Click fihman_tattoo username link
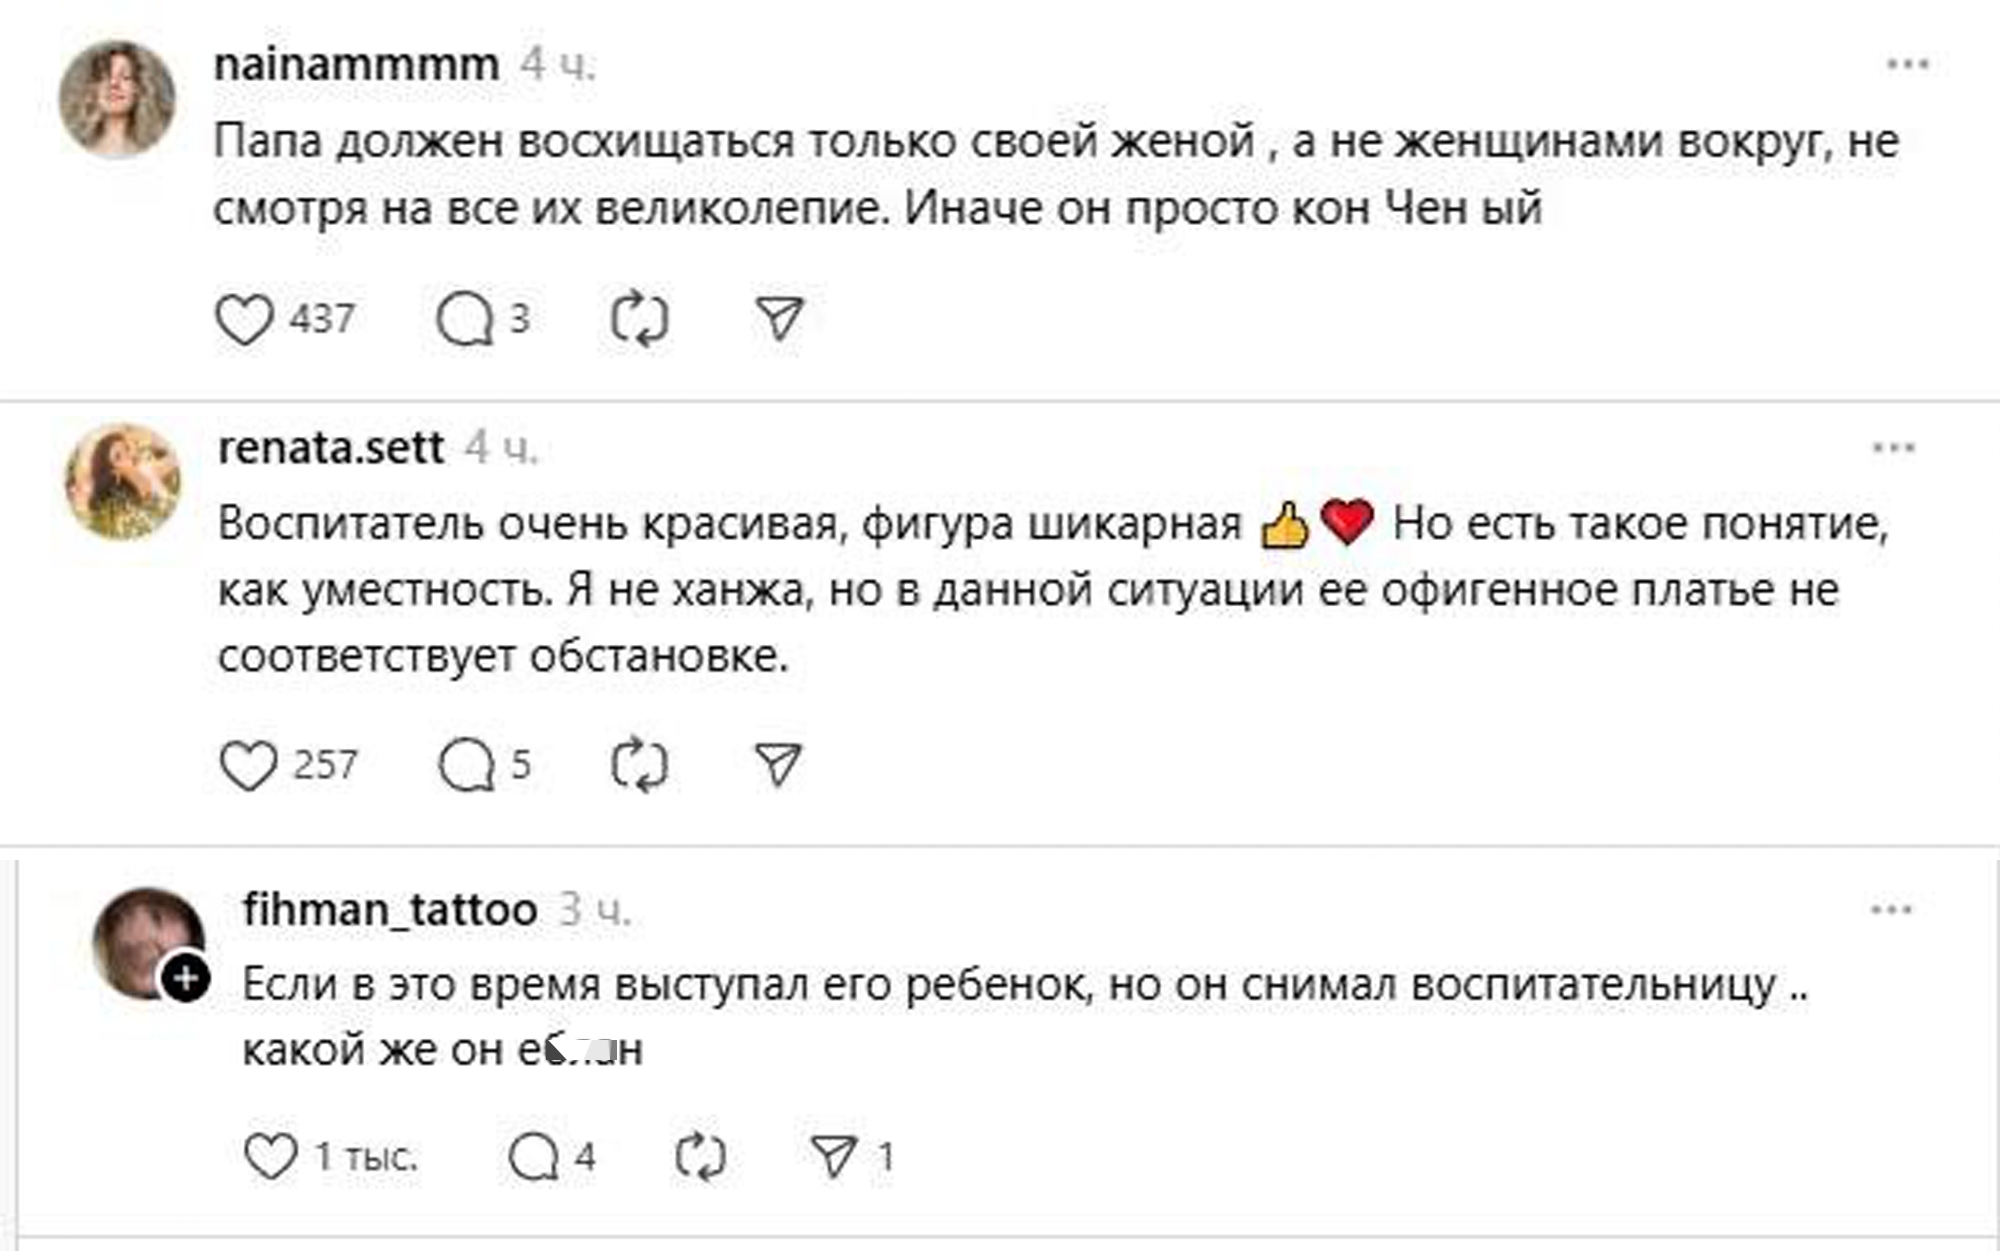This screenshot has height=1256, width=2000. tap(390, 910)
